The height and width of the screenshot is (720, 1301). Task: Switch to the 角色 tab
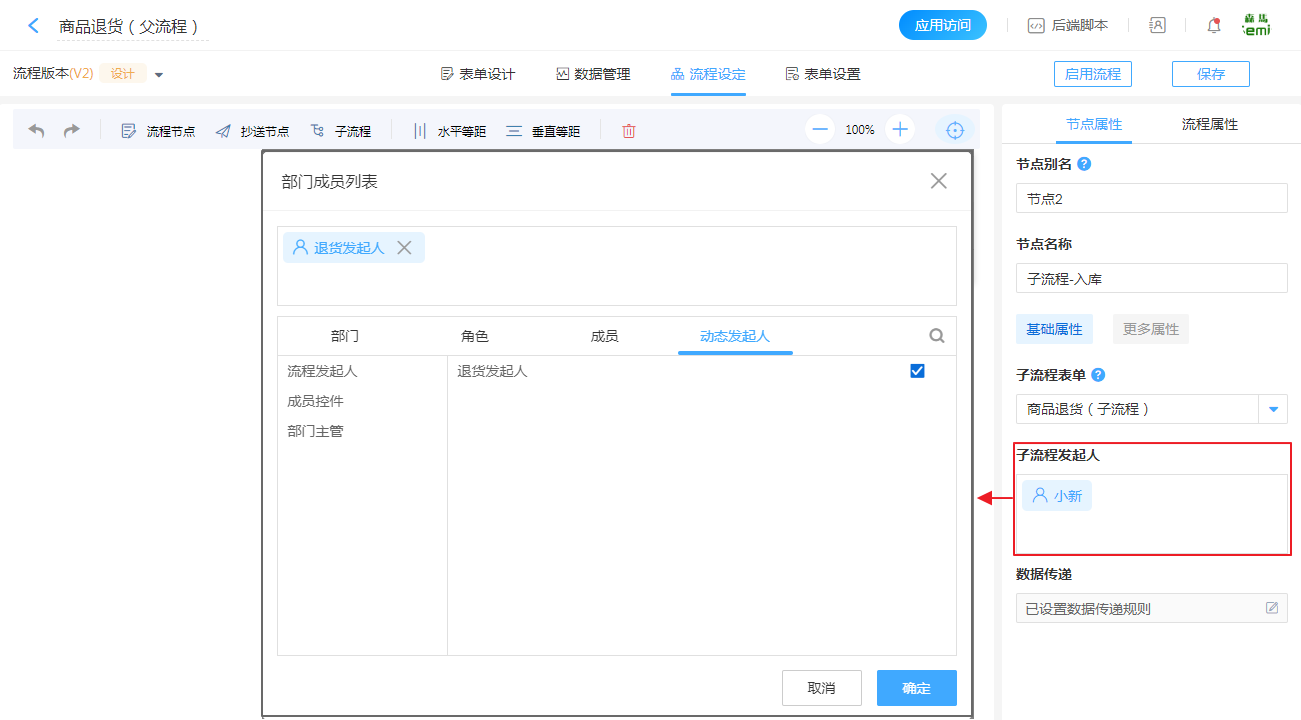point(474,336)
